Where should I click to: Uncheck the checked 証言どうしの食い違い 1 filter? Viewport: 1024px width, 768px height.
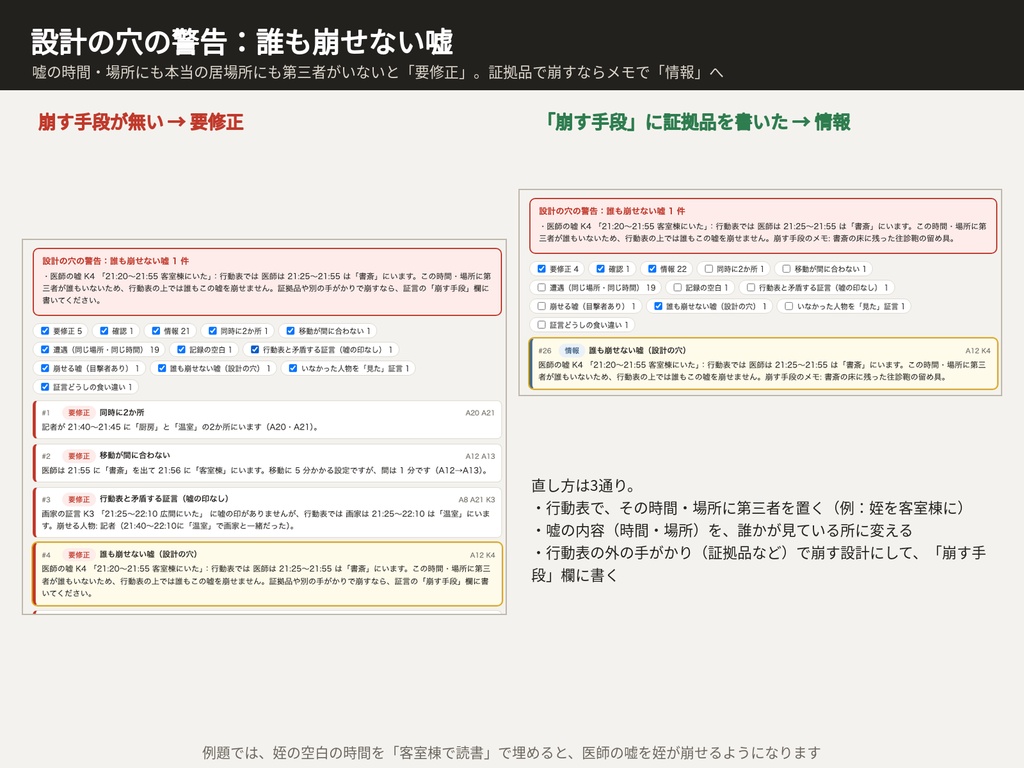point(45,387)
